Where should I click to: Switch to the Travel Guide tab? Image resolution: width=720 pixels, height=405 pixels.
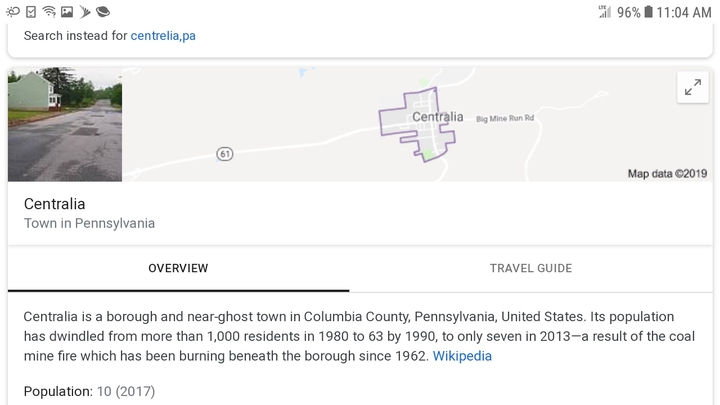pos(531,268)
